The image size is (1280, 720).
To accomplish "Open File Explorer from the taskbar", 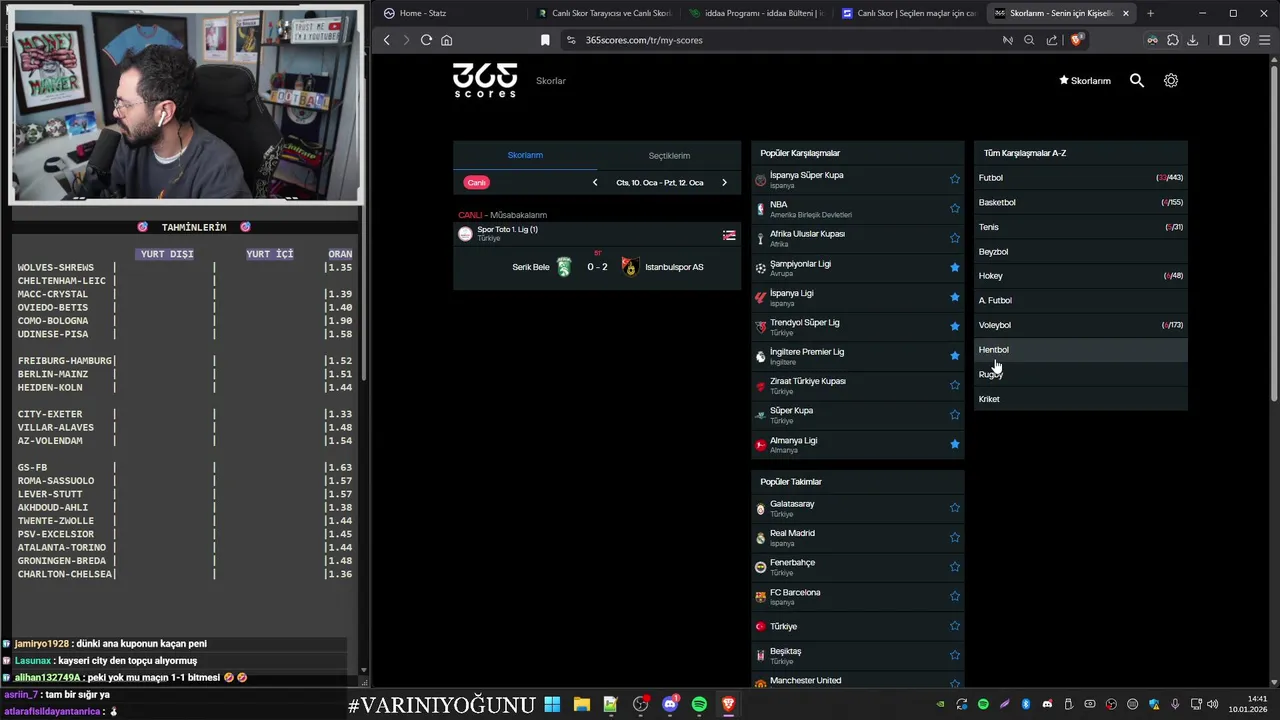I will click(x=581, y=705).
